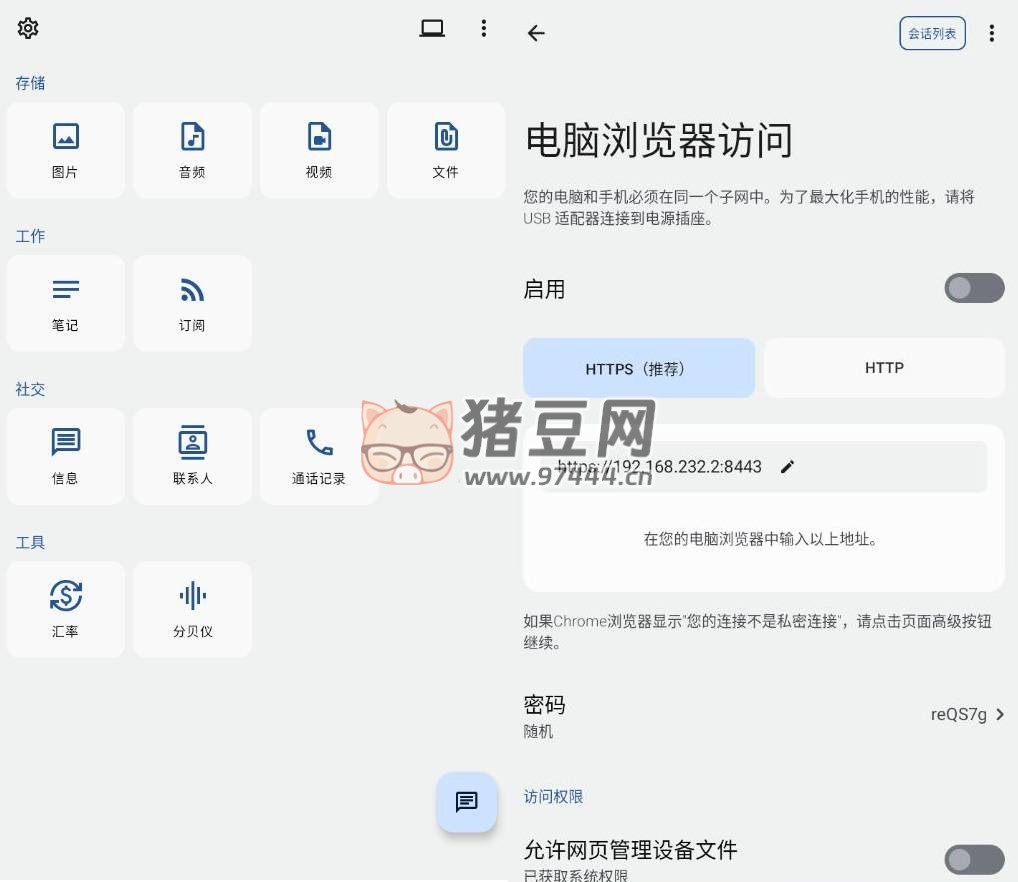Click the computer/laptop icon in top bar

coord(432,28)
